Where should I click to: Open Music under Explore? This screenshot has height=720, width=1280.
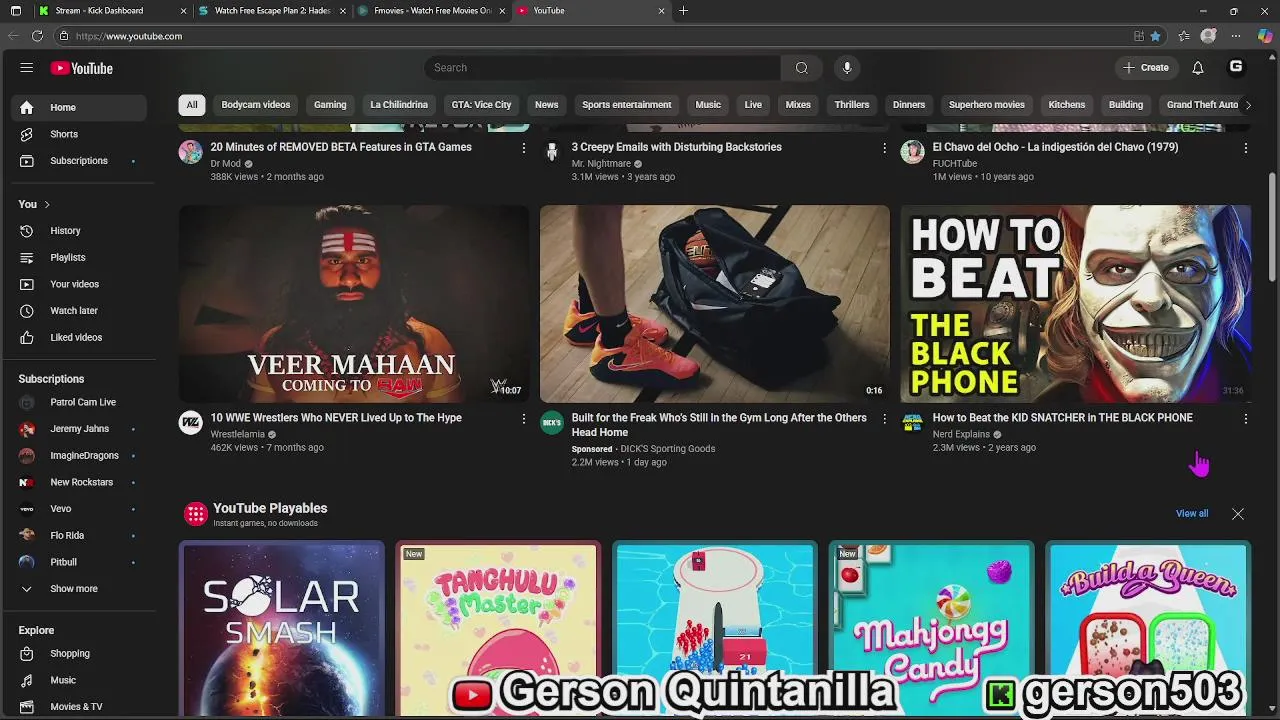point(79,680)
